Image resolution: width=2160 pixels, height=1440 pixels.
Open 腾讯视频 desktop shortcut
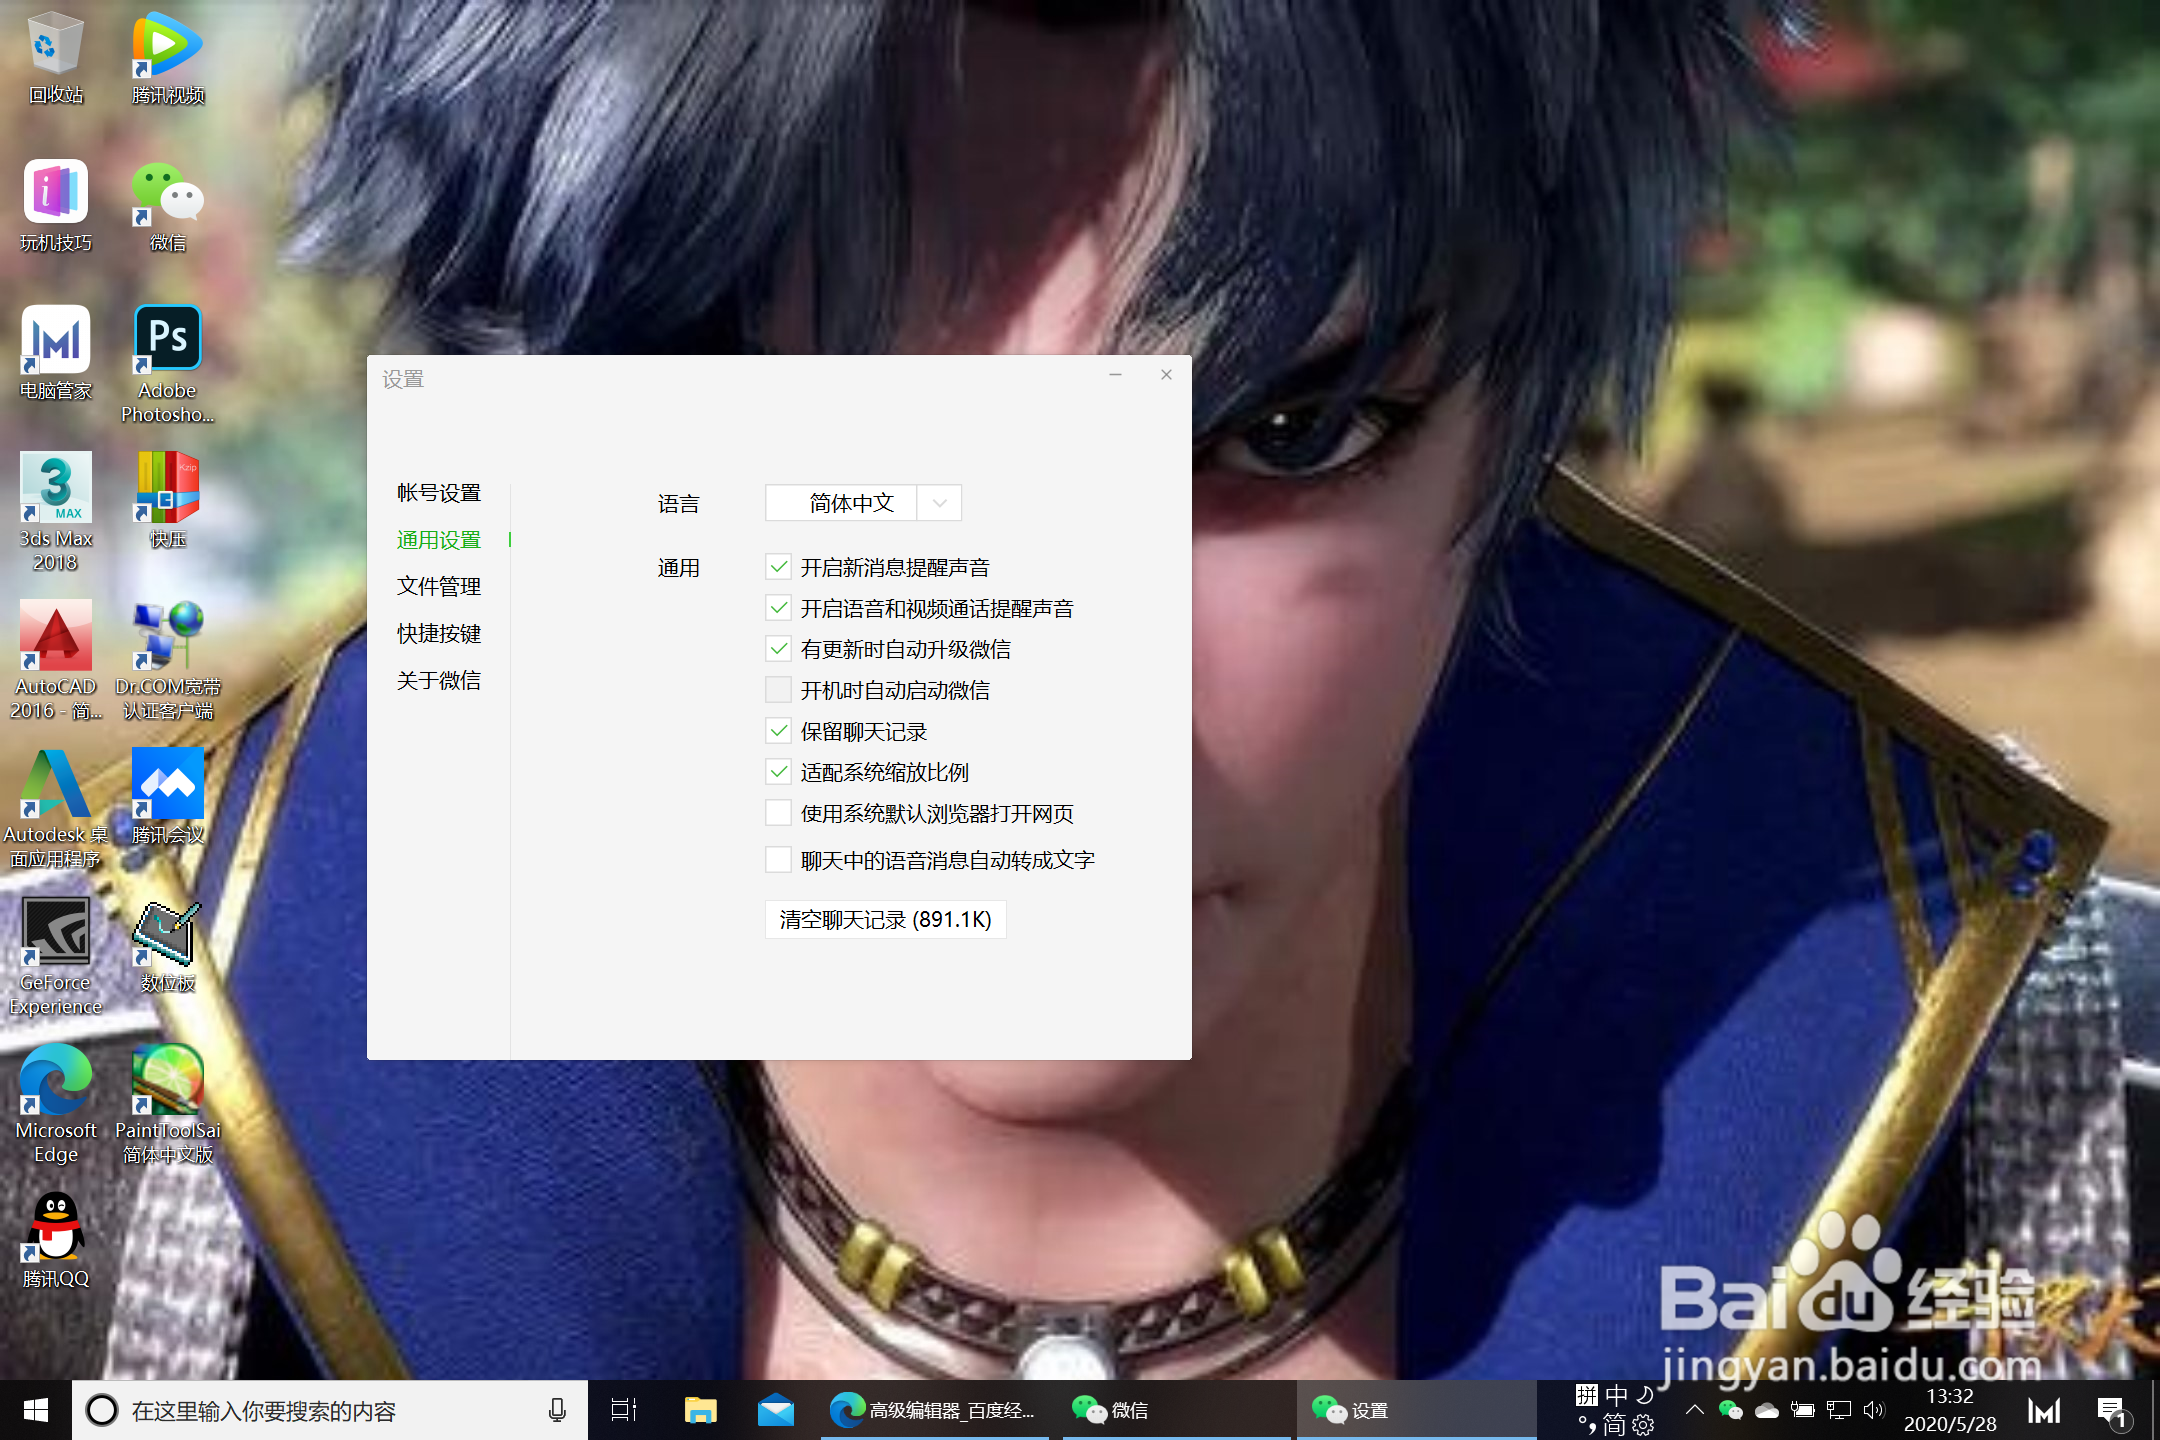tap(168, 58)
